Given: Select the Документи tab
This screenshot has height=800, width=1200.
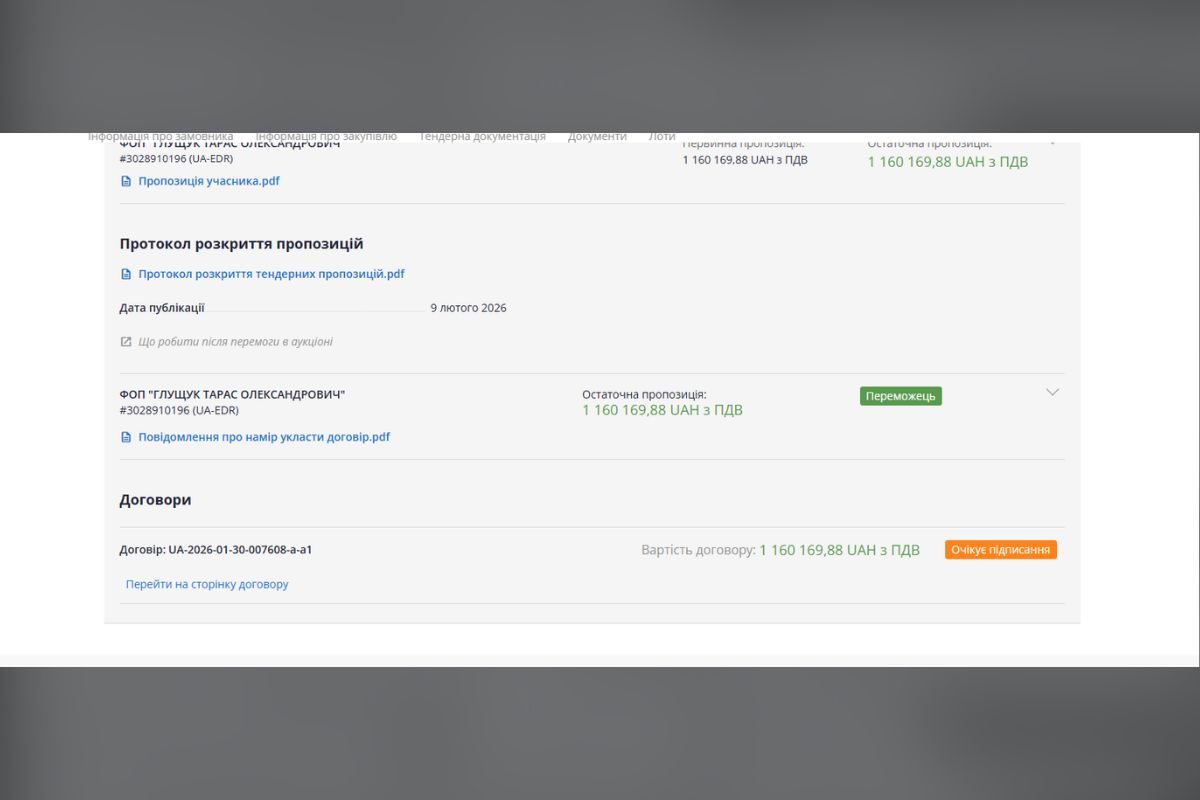Looking at the screenshot, I should (597, 137).
